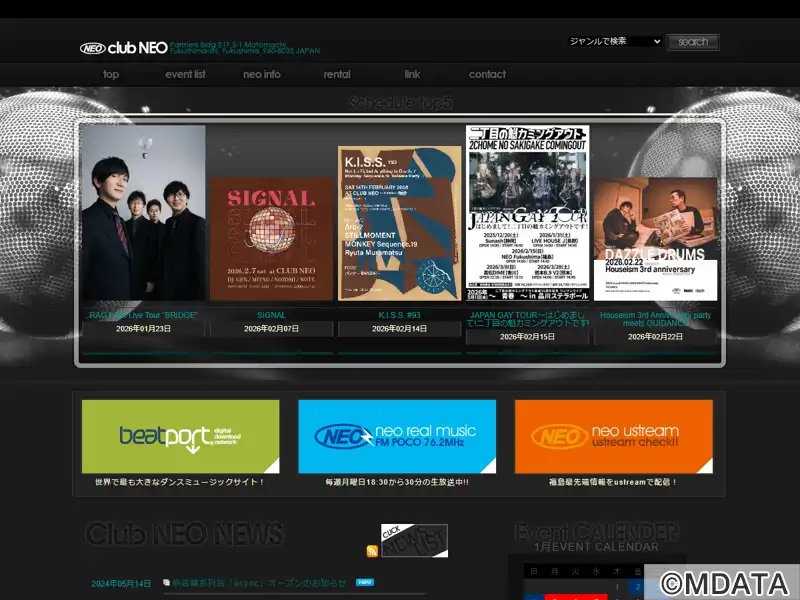Click the date 2026年02月22日
This screenshot has height=600, width=800.
656,337
